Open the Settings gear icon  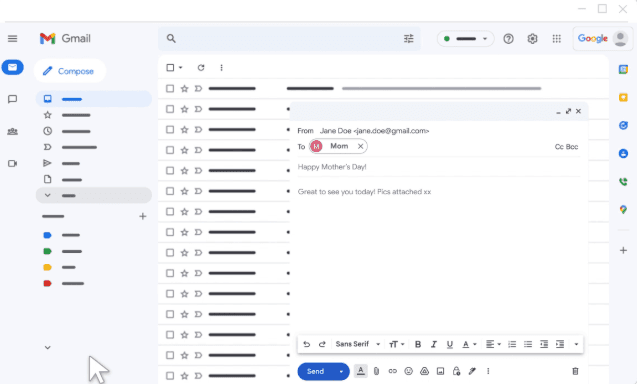pyautogui.click(x=532, y=39)
